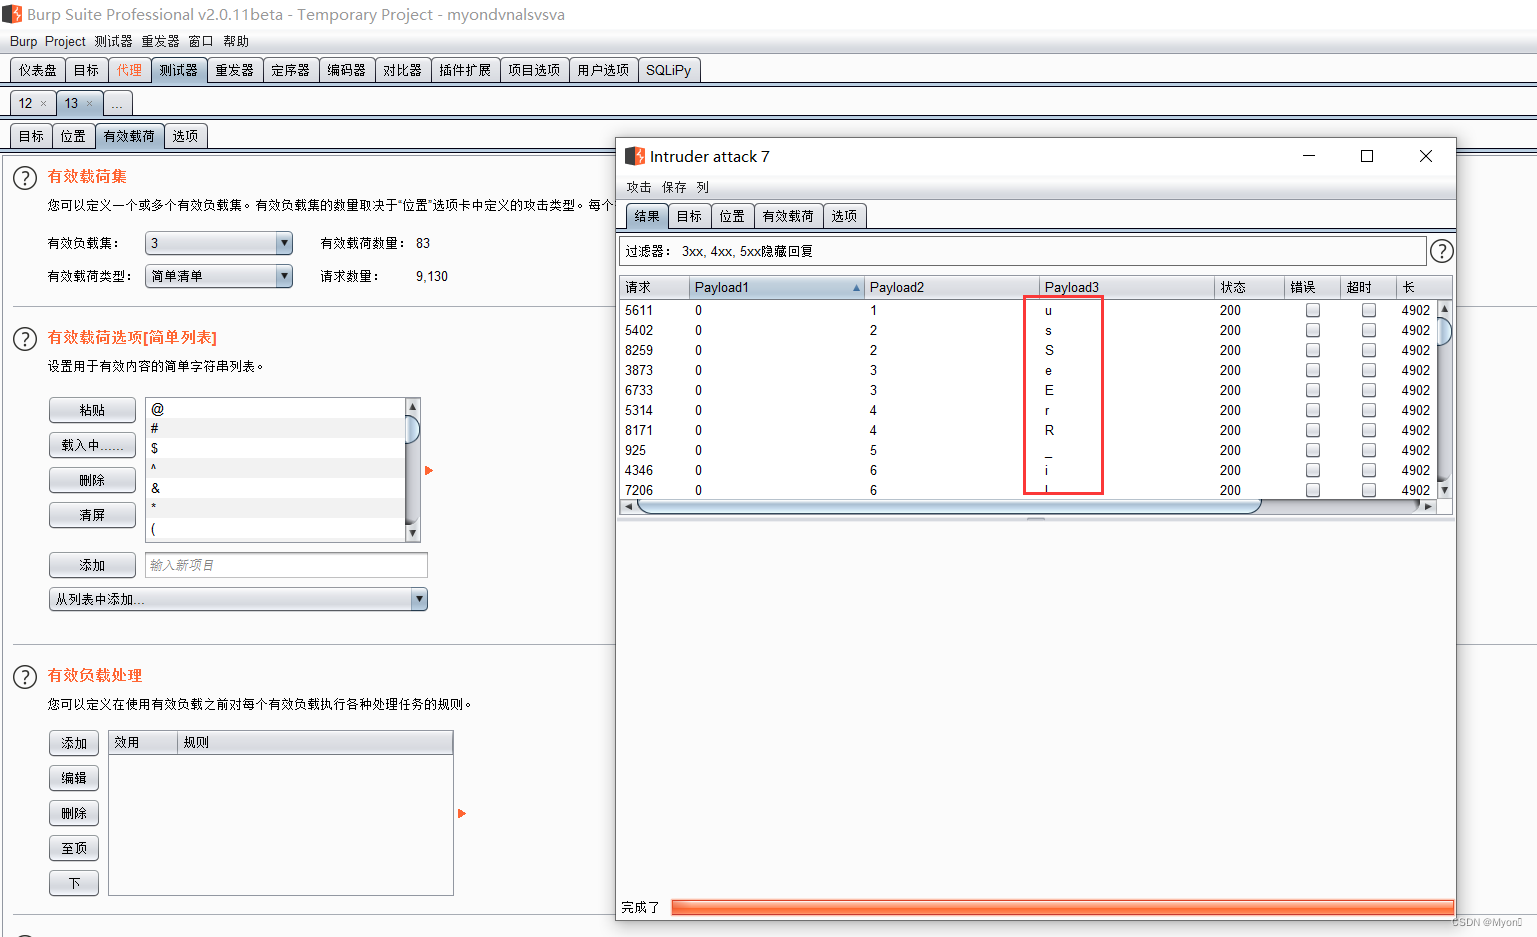This screenshot has height=937, width=1537.
Task: Tick the 超时 checkbox for request 6733
Action: (x=1369, y=390)
